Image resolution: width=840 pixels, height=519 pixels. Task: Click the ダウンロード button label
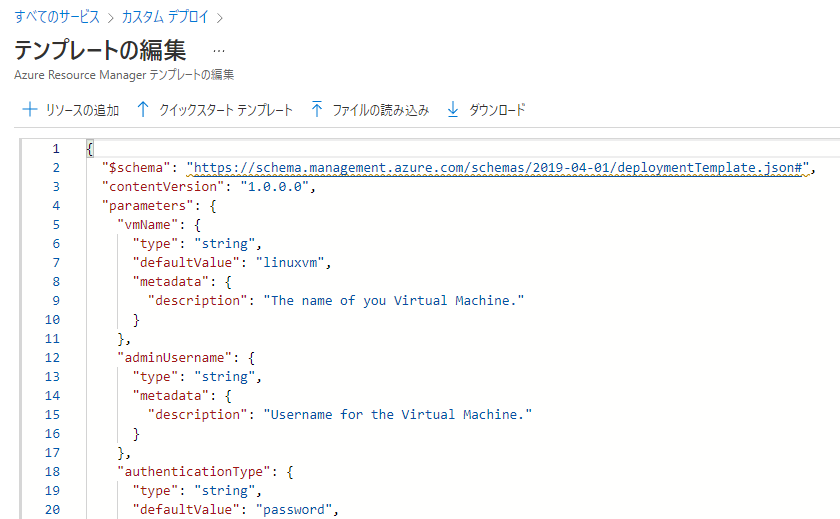pyautogui.click(x=497, y=110)
